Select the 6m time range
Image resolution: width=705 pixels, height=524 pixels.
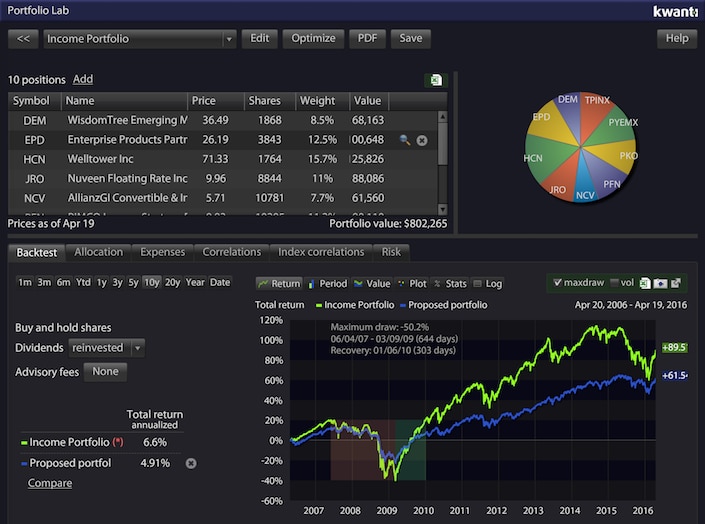click(x=63, y=282)
